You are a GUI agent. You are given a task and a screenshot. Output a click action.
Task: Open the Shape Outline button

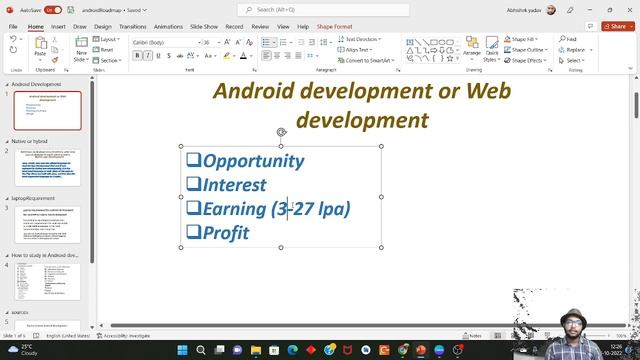pos(525,50)
